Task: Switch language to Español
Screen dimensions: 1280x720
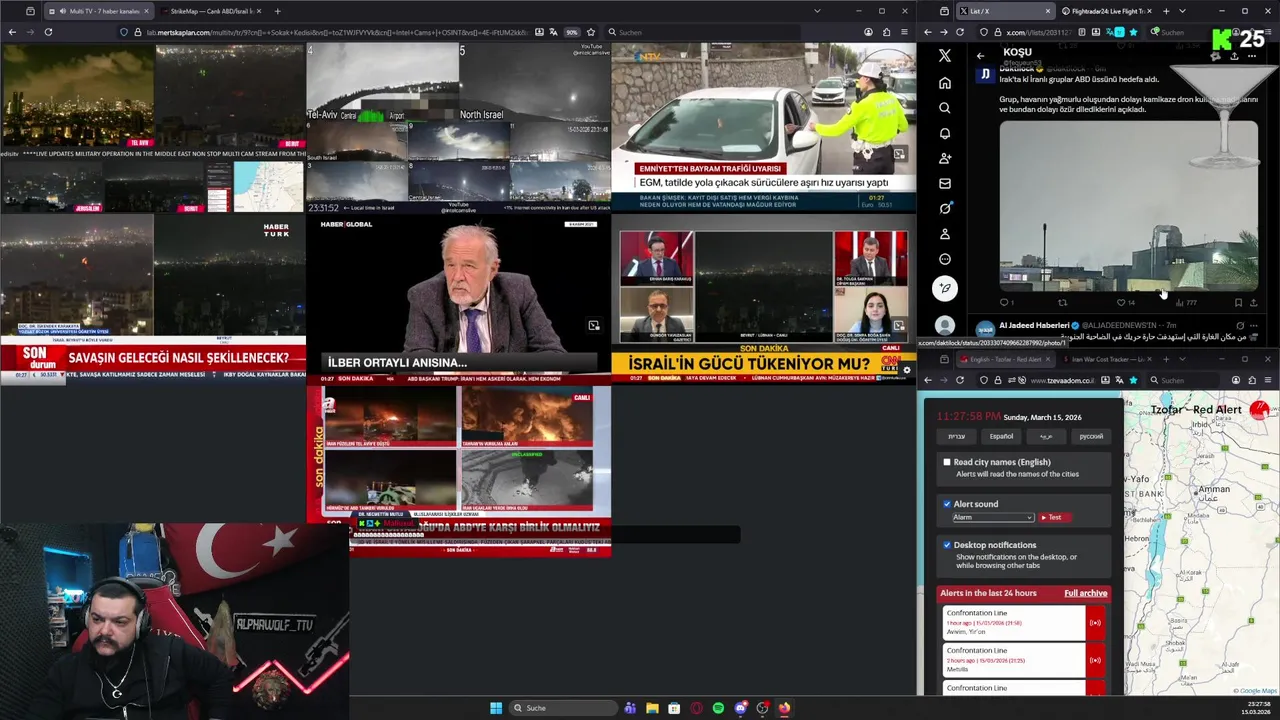Action: [x=1001, y=436]
